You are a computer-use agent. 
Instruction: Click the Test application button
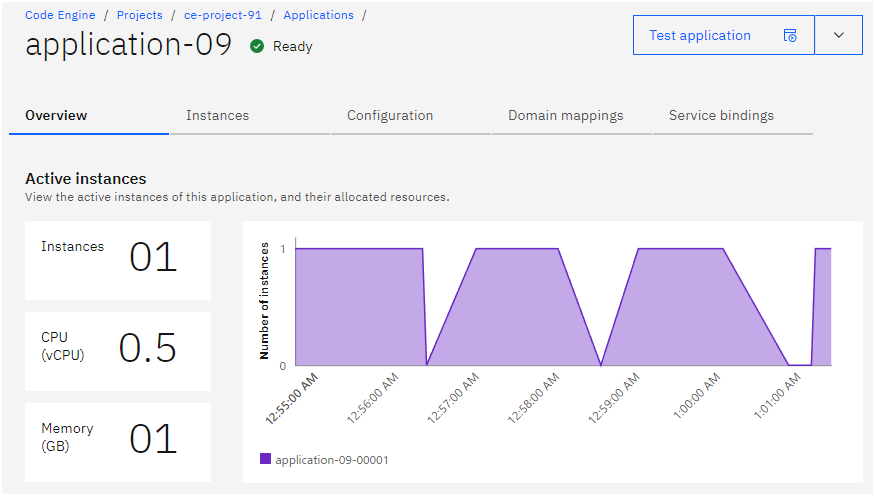(724, 35)
